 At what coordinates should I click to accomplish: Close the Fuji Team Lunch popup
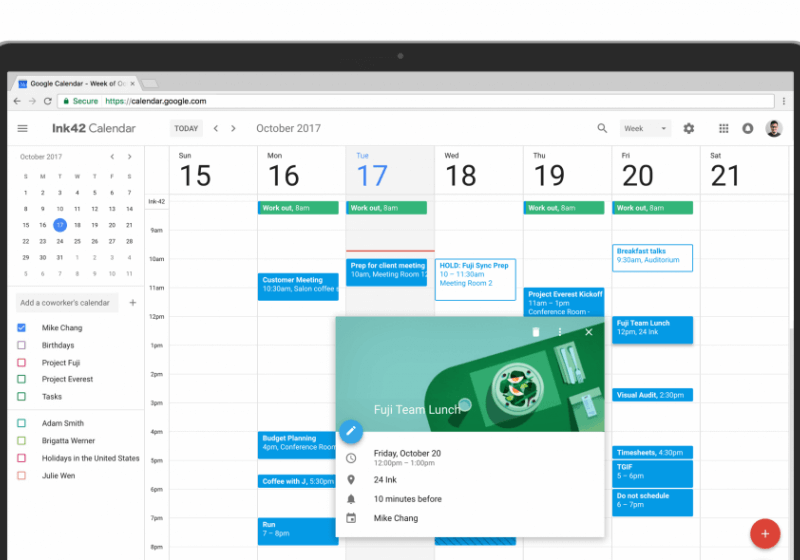(589, 332)
